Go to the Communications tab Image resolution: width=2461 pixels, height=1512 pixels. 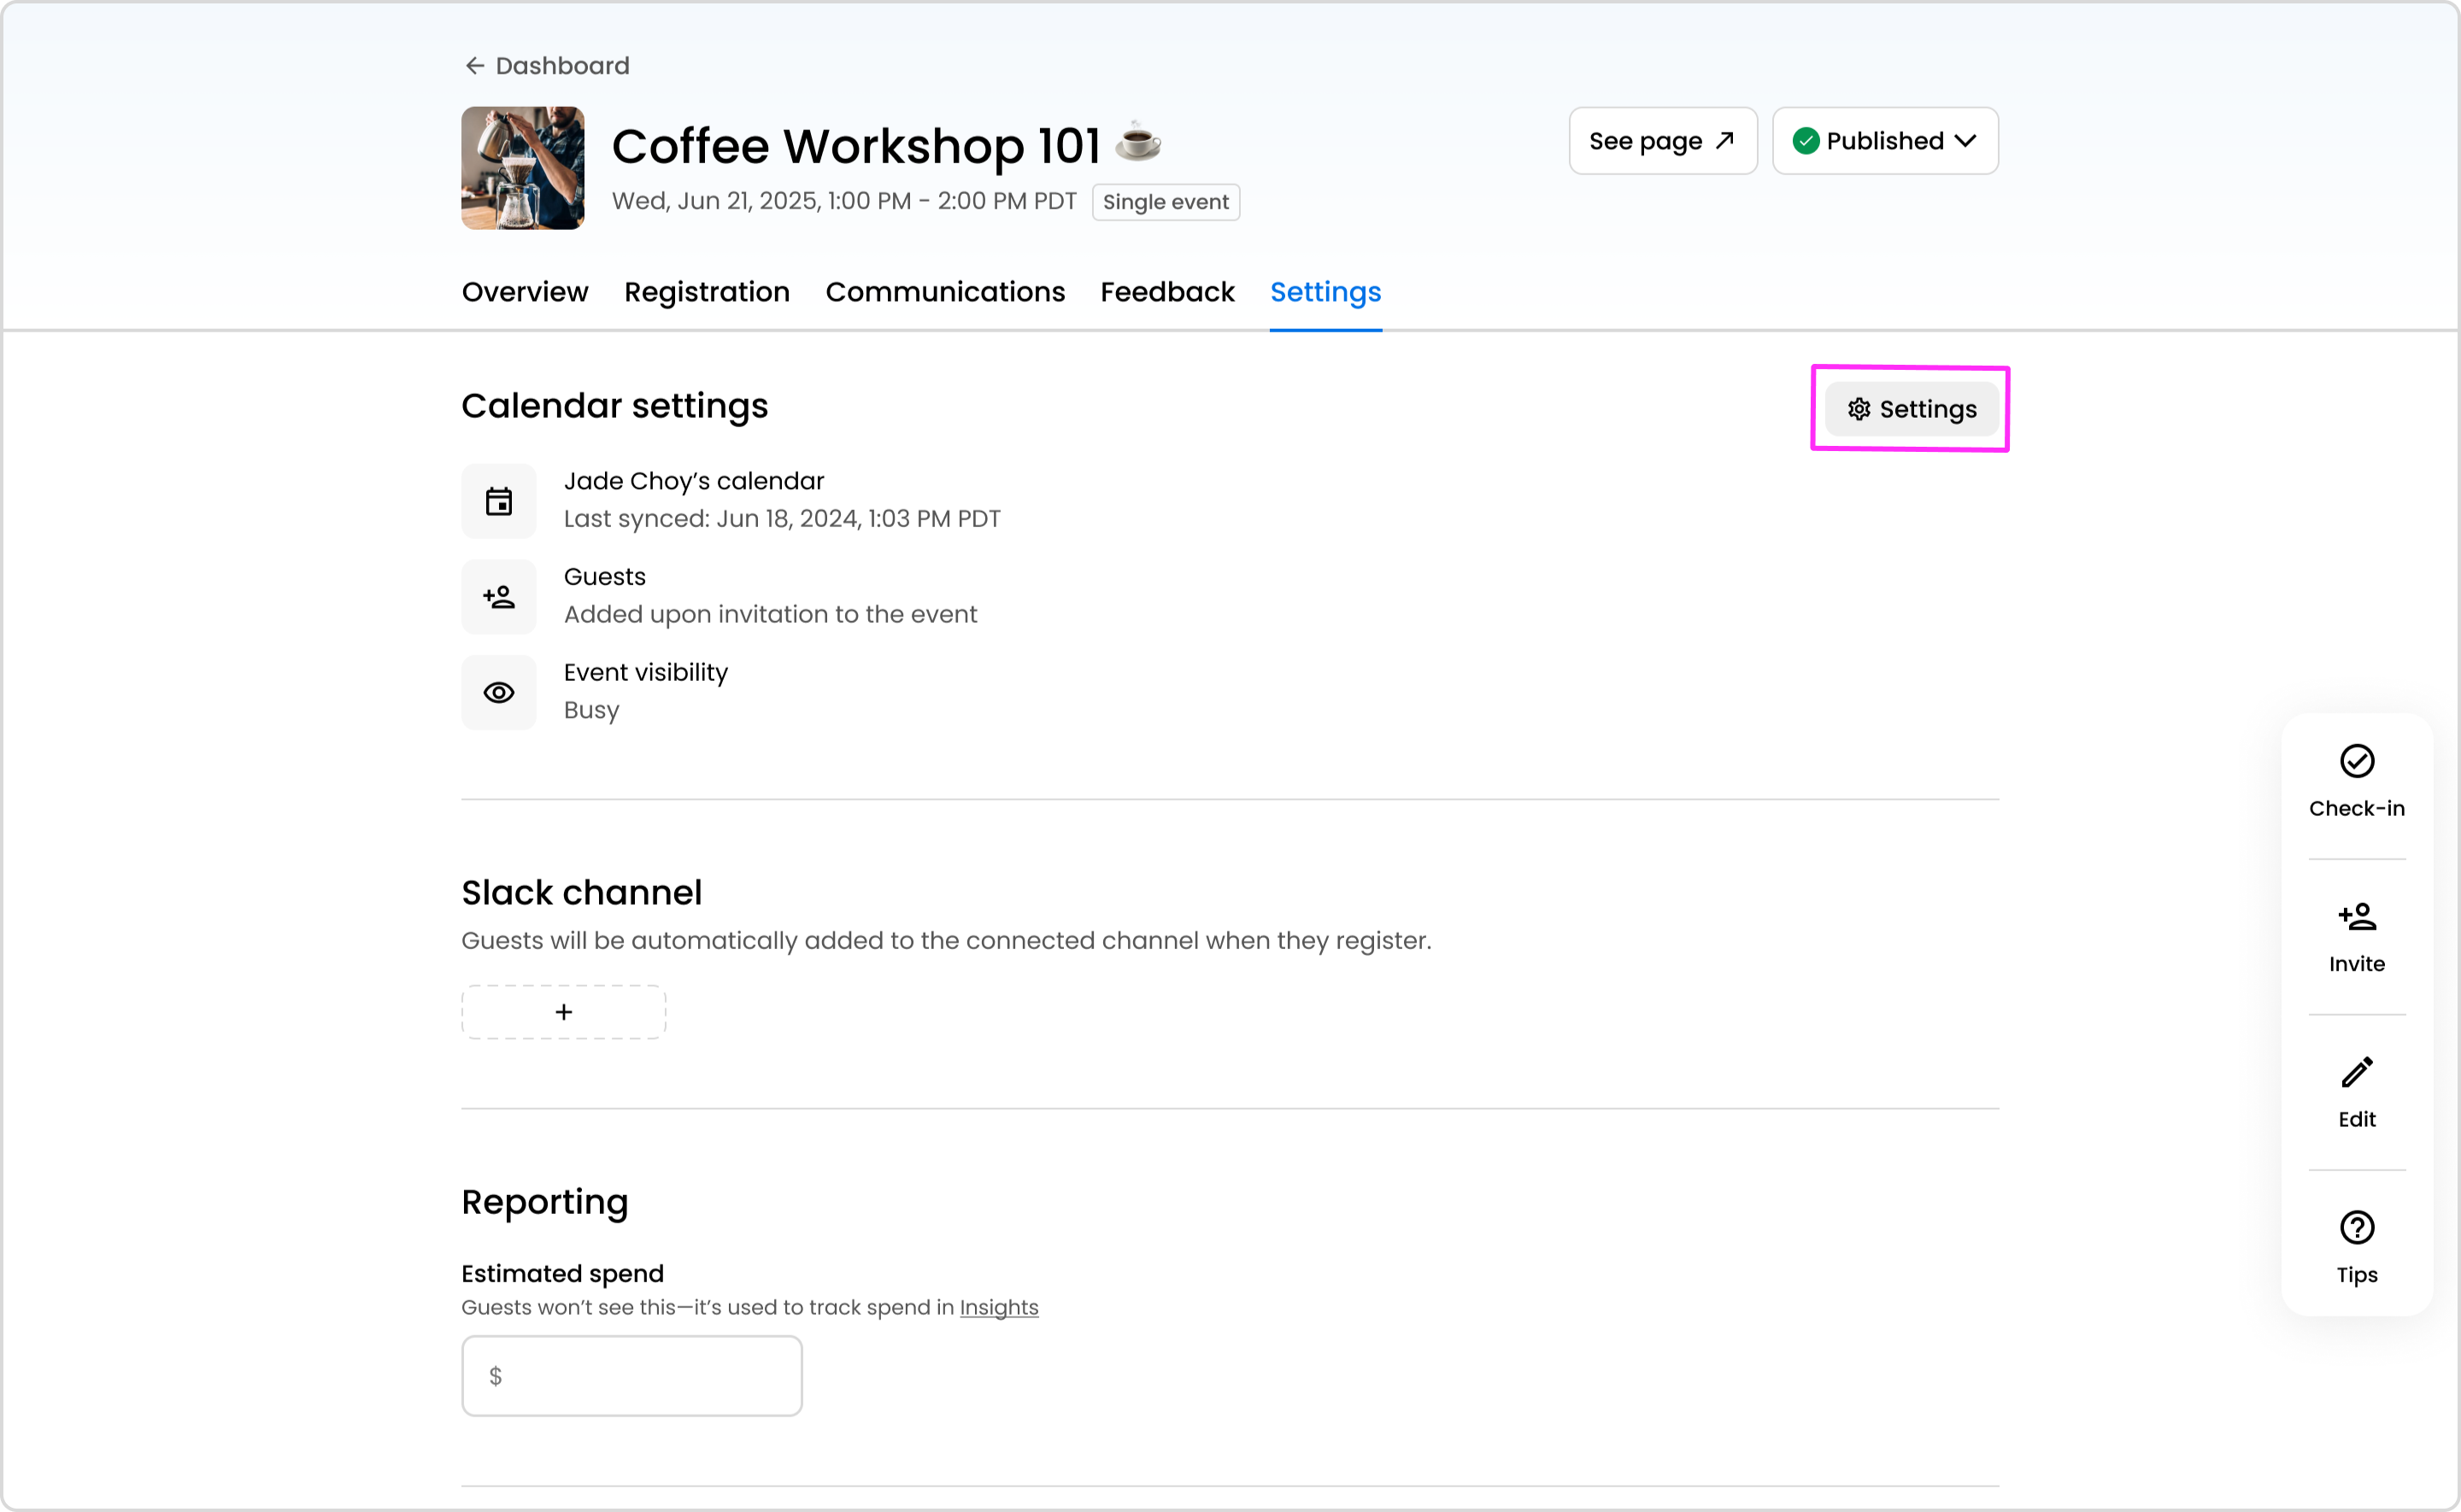(945, 292)
